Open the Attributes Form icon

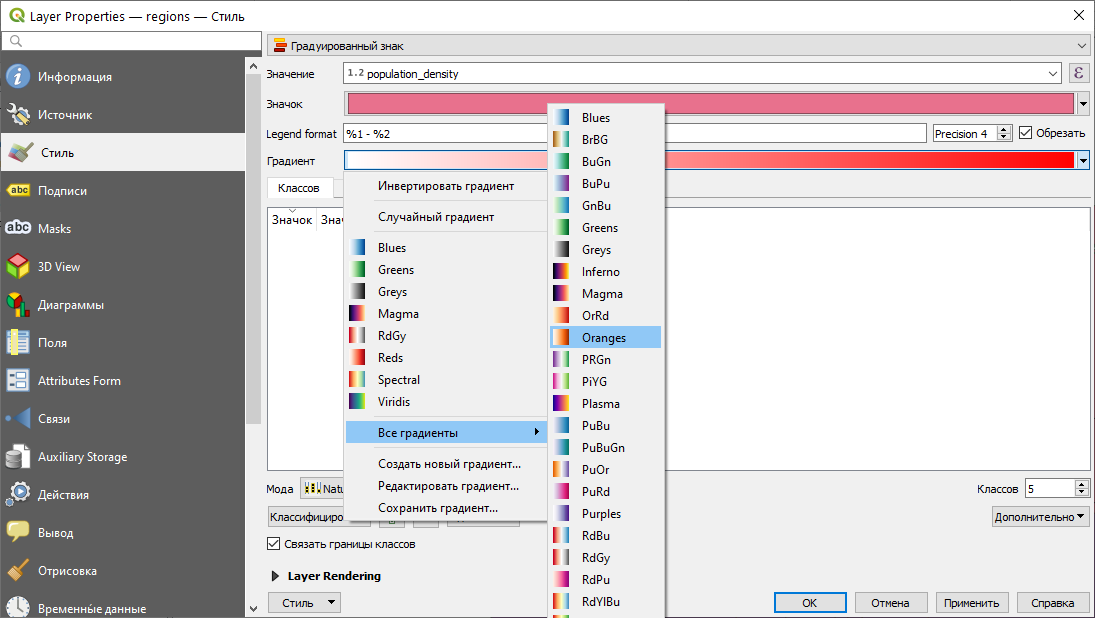(x=18, y=381)
